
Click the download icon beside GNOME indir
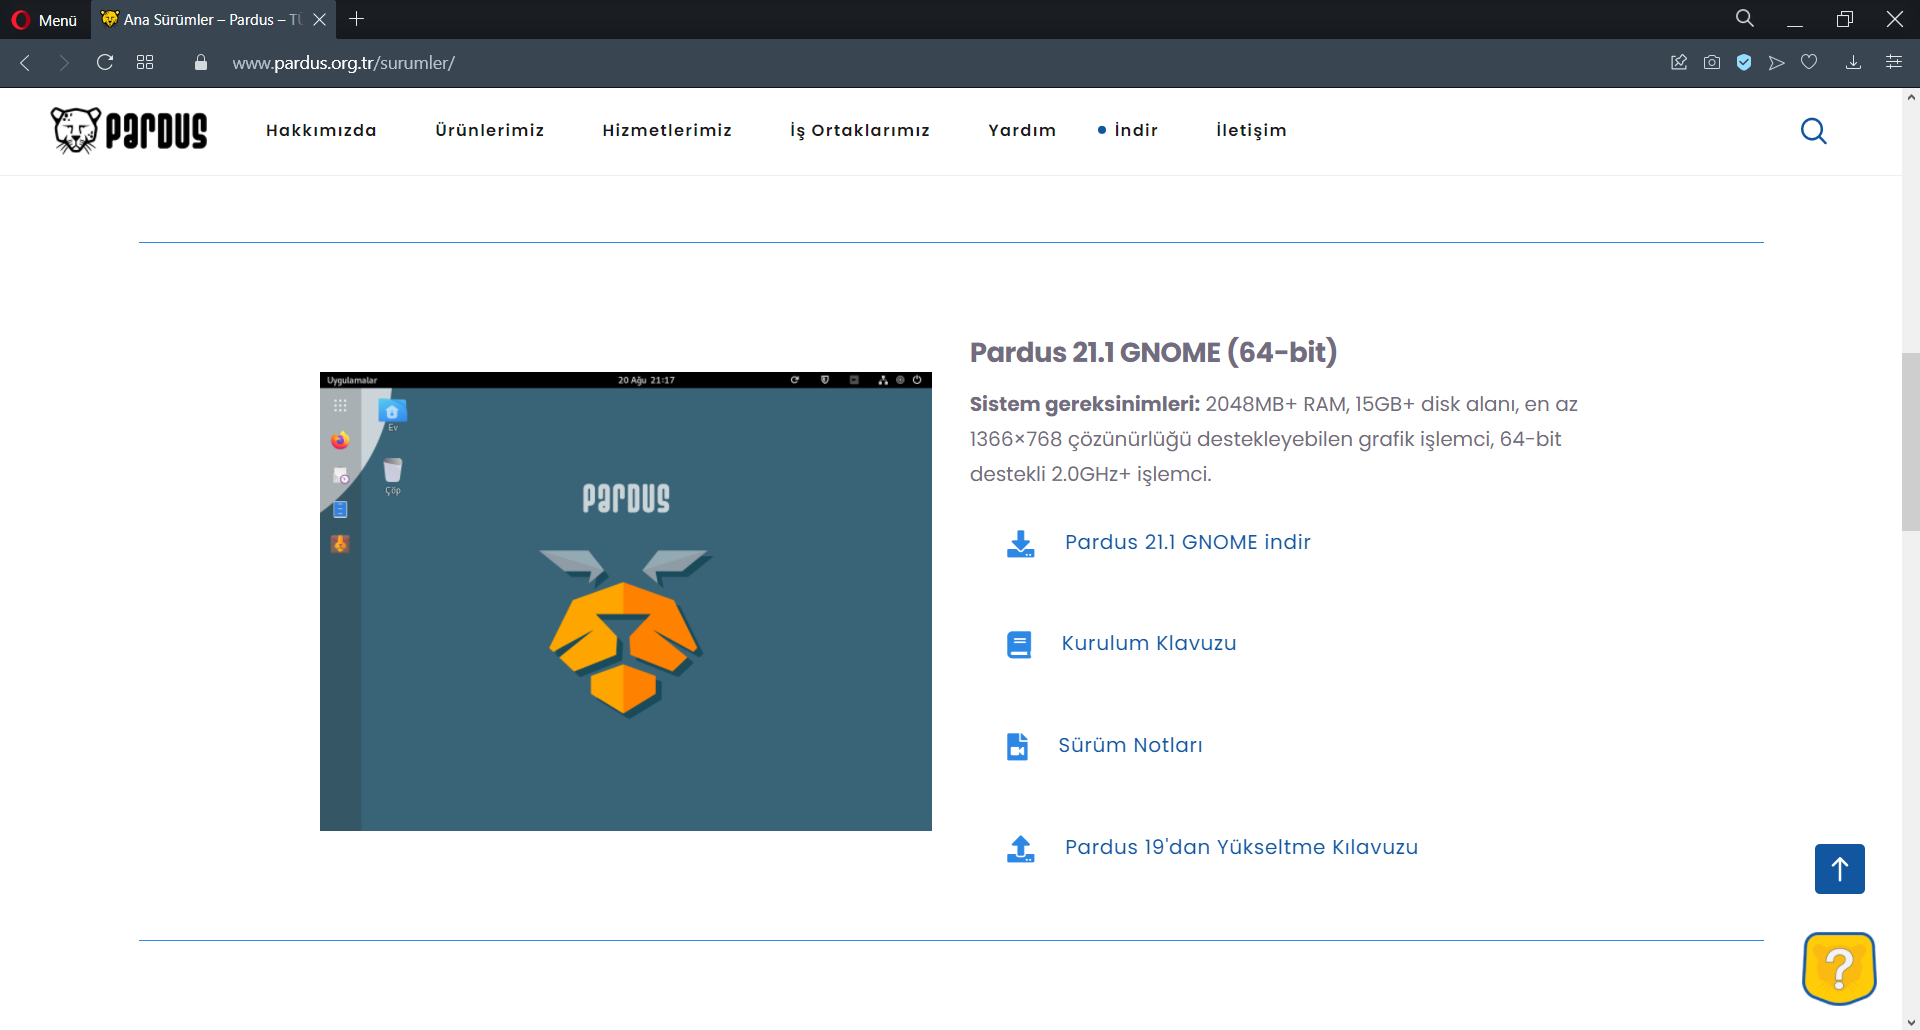(1020, 543)
